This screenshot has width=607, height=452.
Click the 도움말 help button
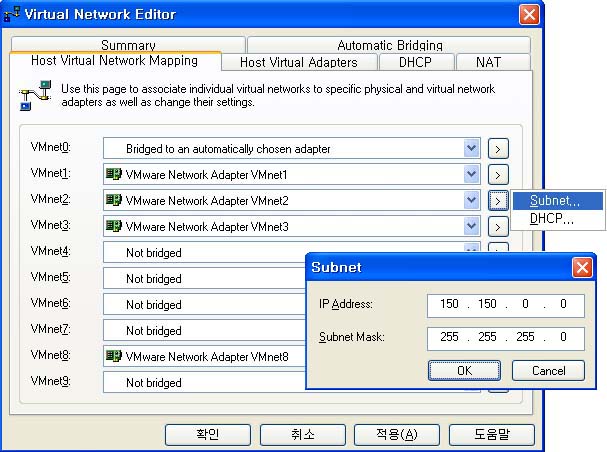click(x=492, y=435)
